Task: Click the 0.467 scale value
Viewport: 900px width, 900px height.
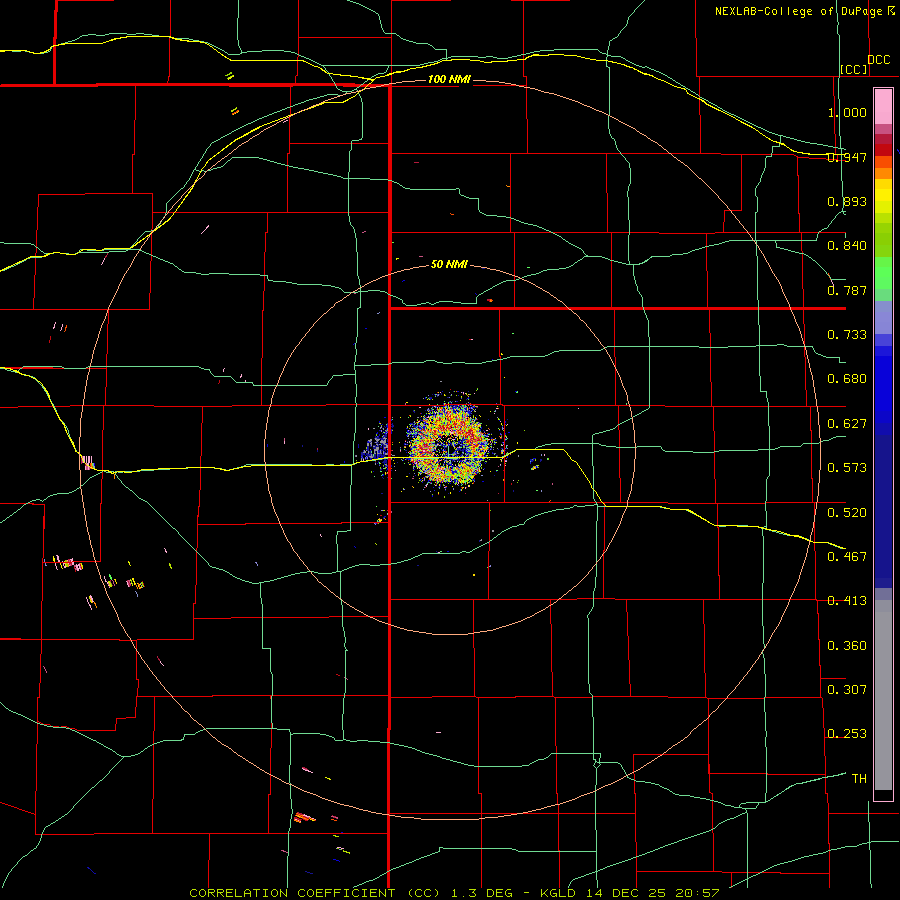Action: pos(847,557)
